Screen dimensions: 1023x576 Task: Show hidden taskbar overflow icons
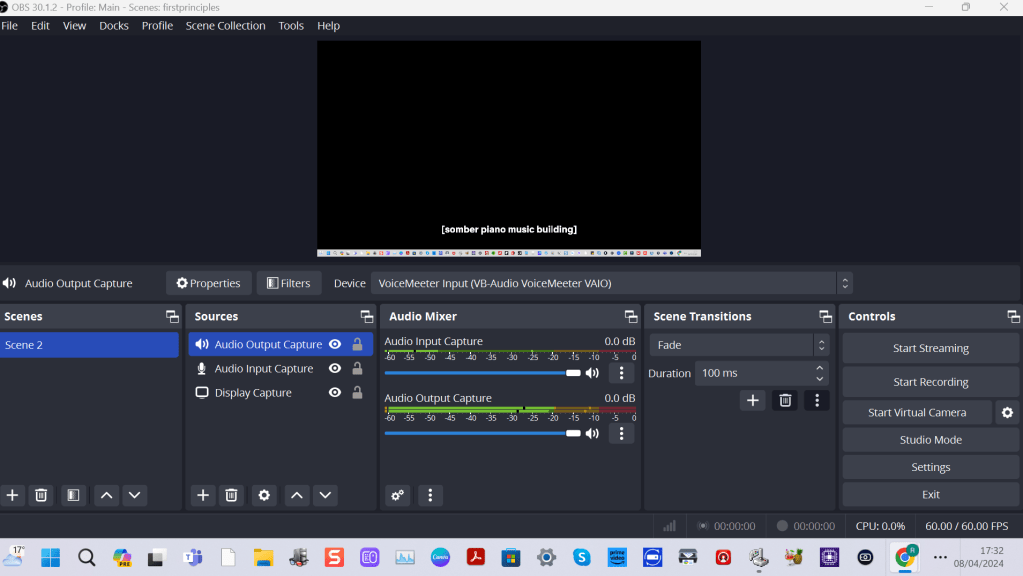pos(940,557)
